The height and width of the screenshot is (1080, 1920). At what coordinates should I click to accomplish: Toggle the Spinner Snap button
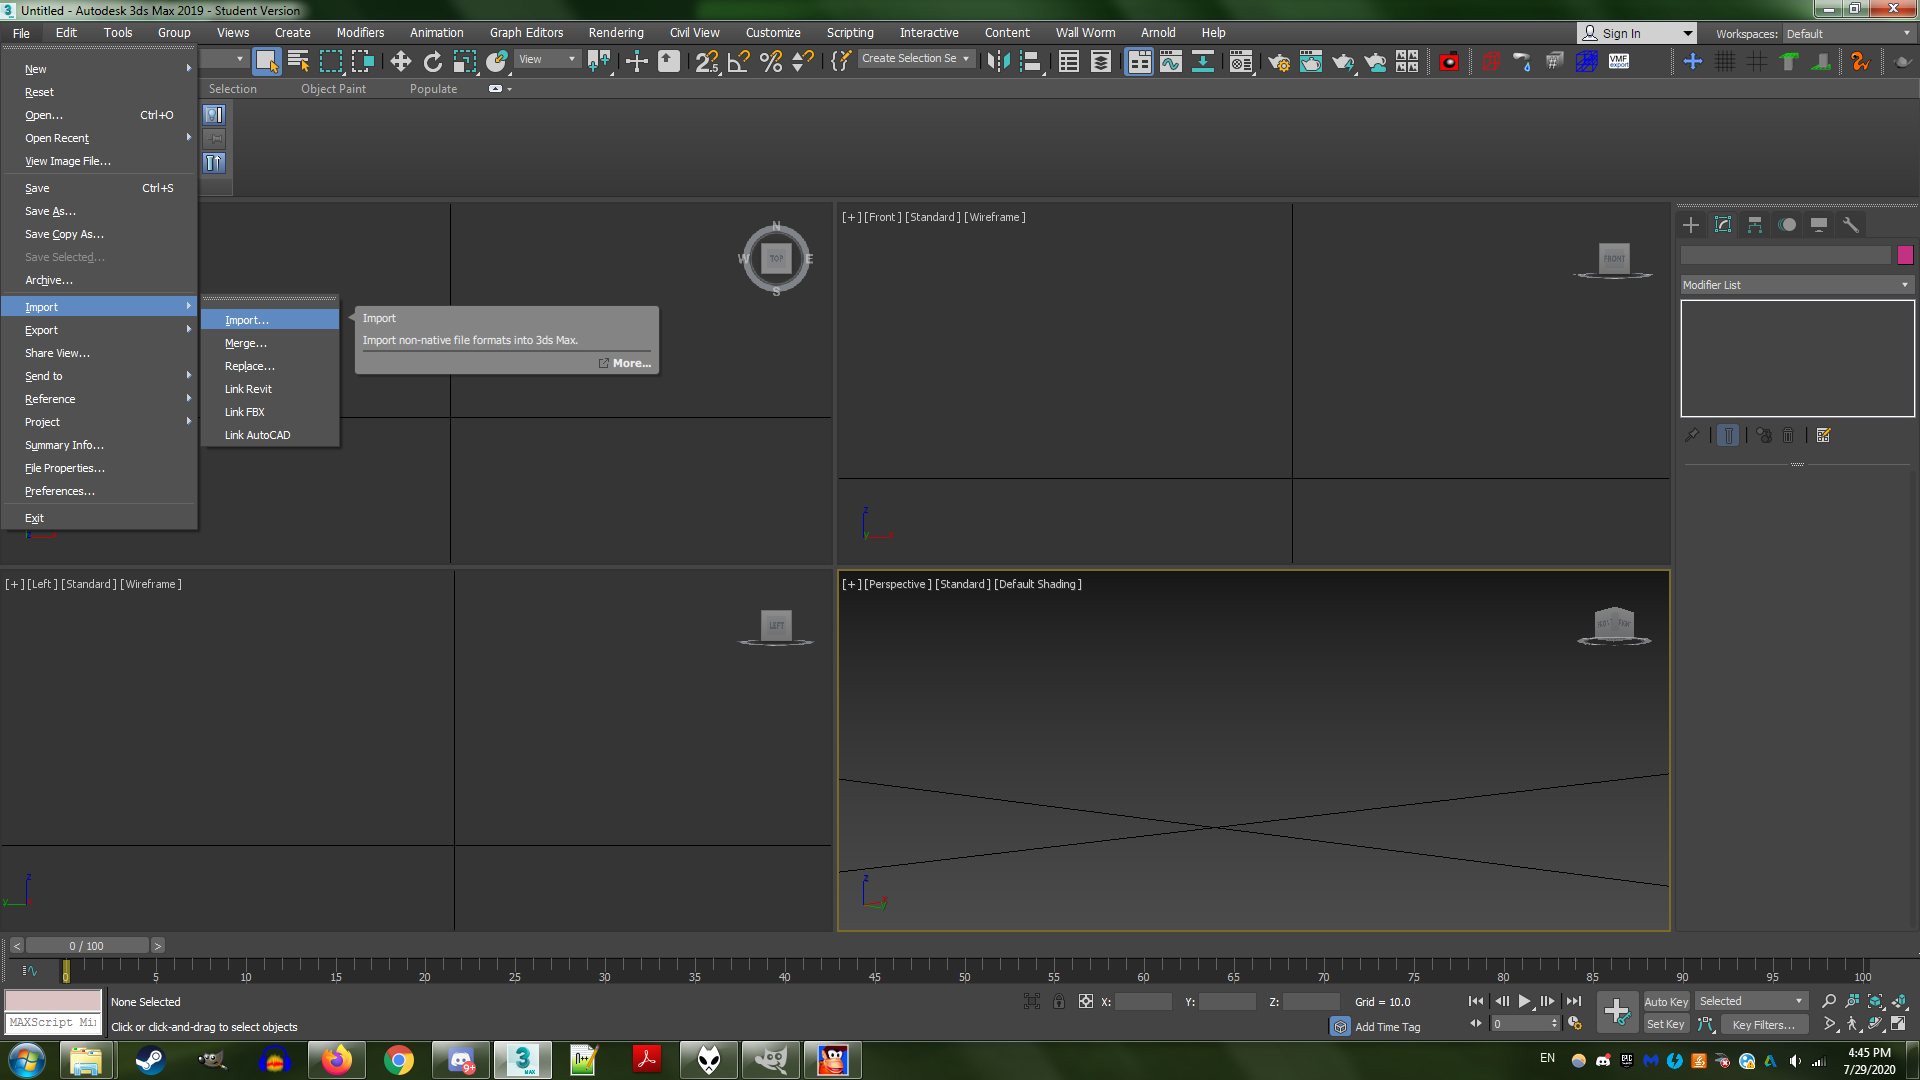pyautogui.click(x=803, y=61)
